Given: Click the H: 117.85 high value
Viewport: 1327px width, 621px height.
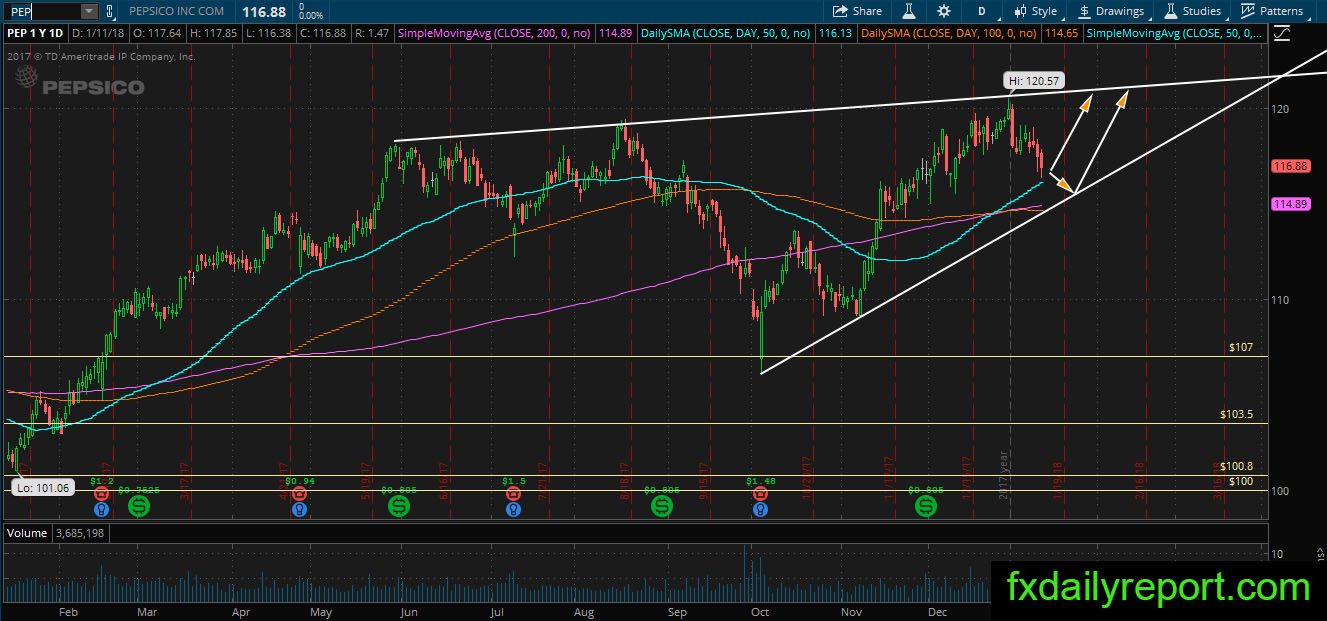Looking at the screenshot, I should [216, 33].
